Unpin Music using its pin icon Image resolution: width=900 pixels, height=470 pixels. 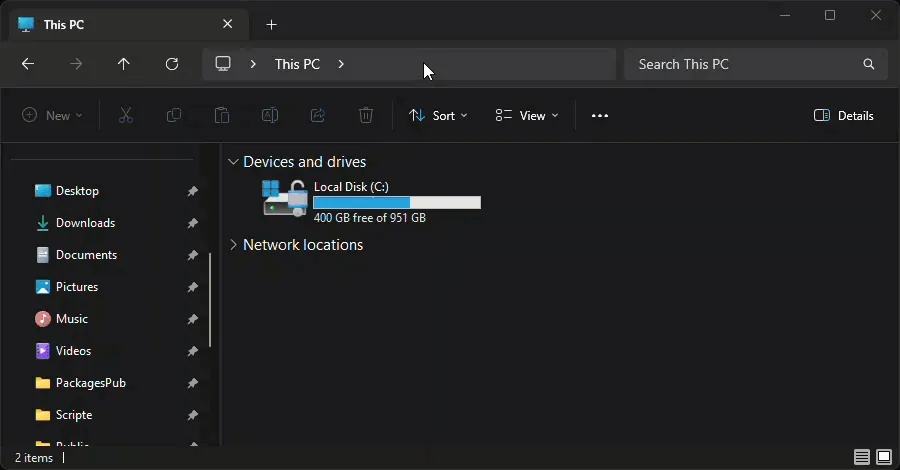192,318
